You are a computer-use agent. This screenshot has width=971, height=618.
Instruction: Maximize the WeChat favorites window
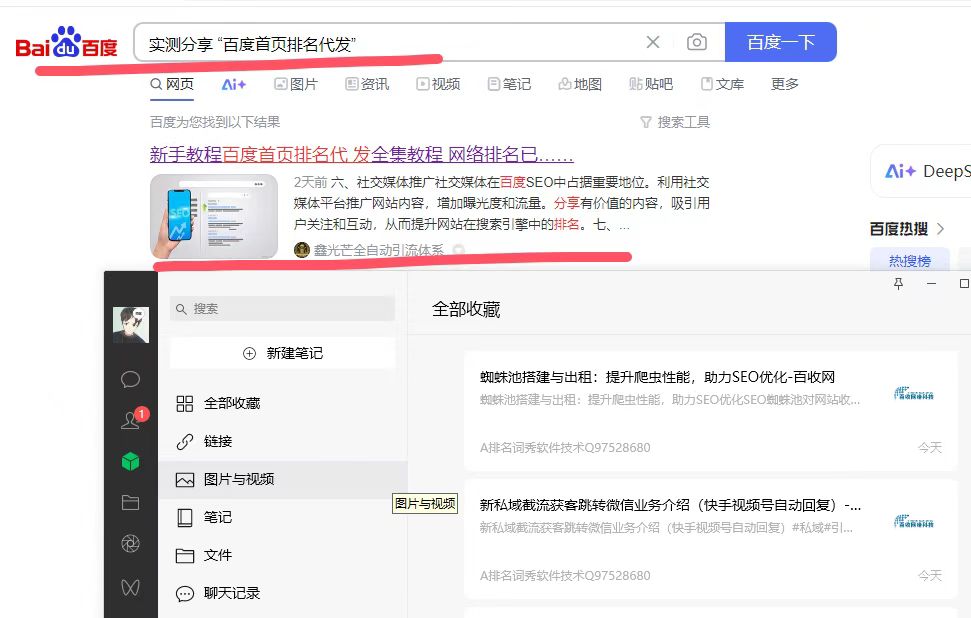964,284
